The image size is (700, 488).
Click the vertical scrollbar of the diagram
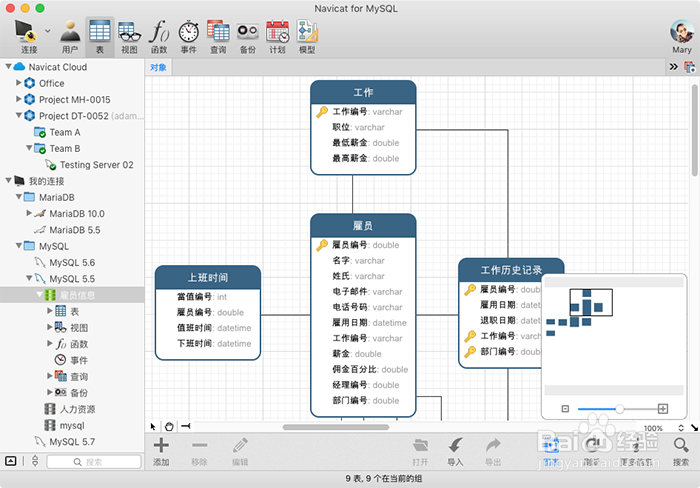coord(694,129)
